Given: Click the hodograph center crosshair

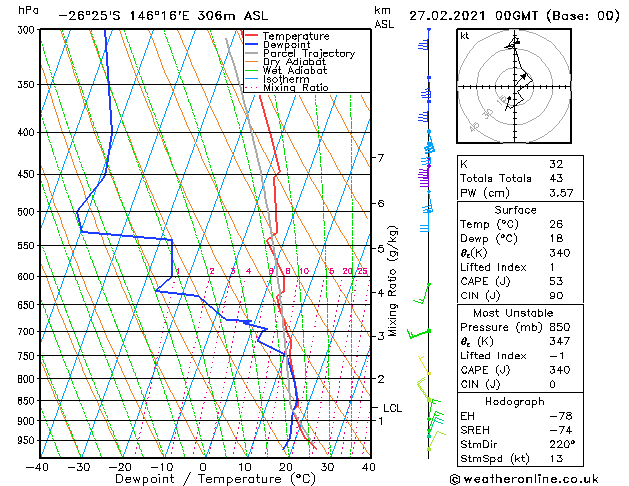Looking at the screenshot, I should 515,86.
